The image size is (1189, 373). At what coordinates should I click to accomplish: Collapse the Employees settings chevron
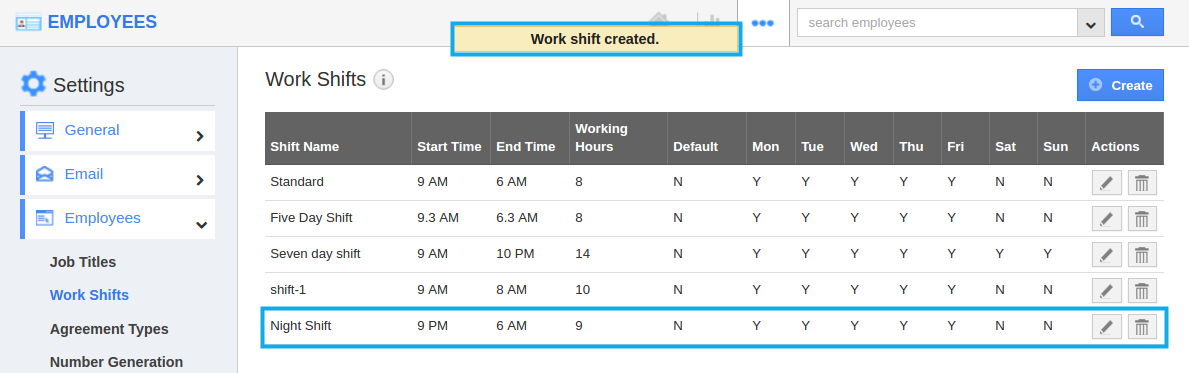tap(201, 224)
